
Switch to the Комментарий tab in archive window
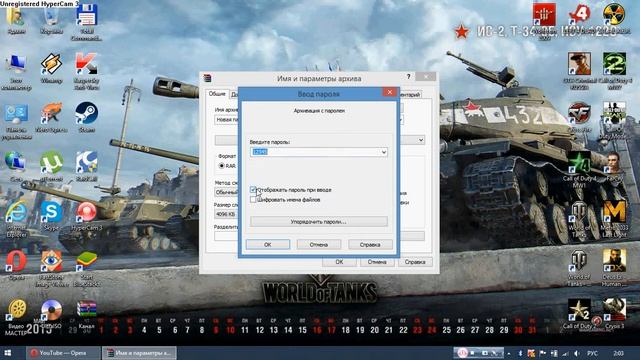(410, 95)
